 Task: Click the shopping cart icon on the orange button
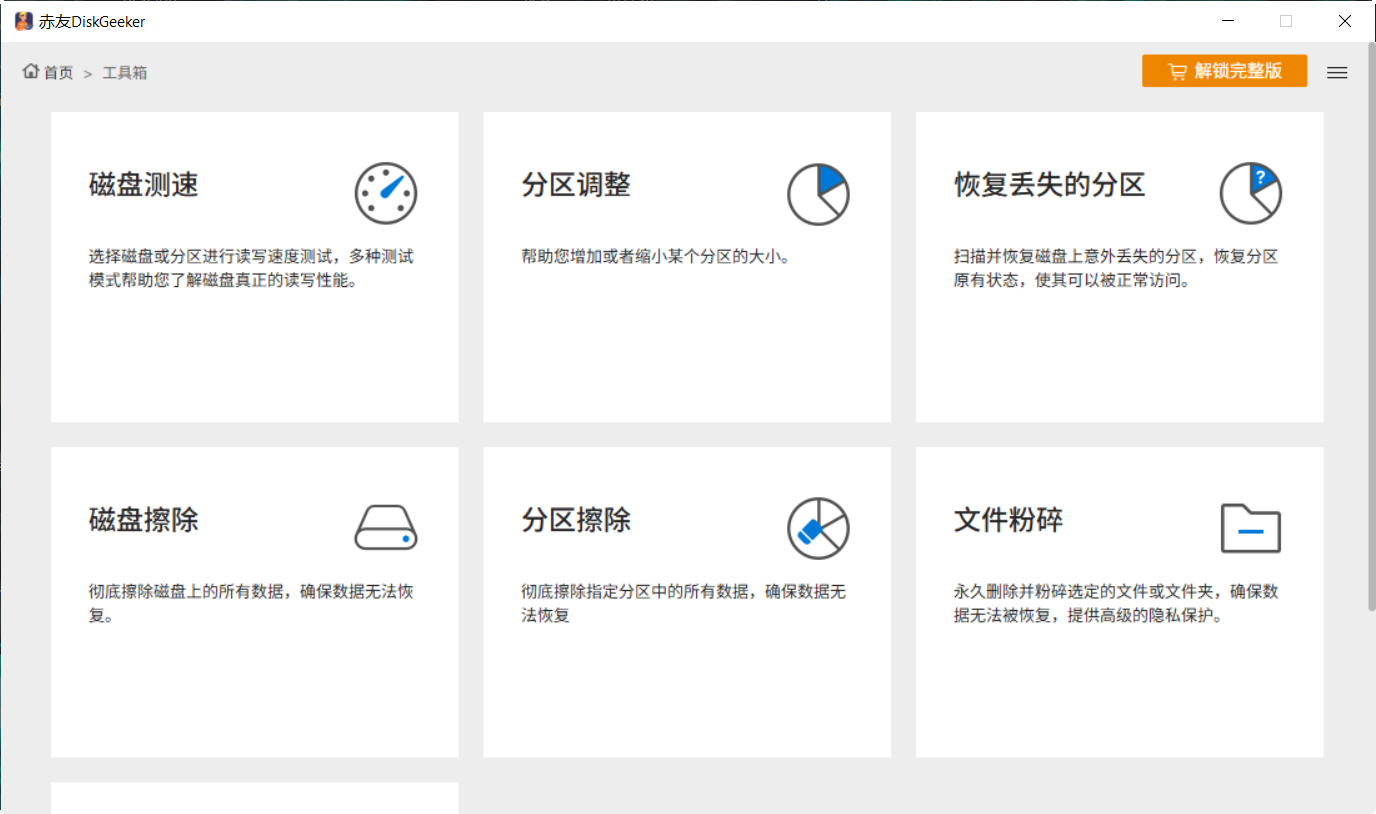point(1176,71)
